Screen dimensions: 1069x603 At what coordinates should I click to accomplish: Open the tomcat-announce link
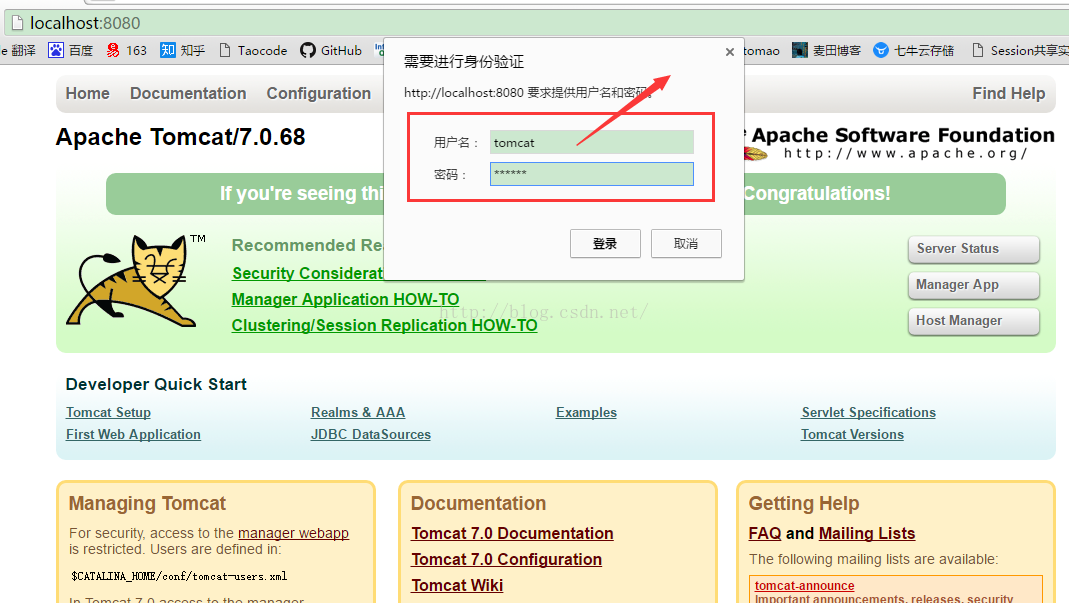point(804,586)
